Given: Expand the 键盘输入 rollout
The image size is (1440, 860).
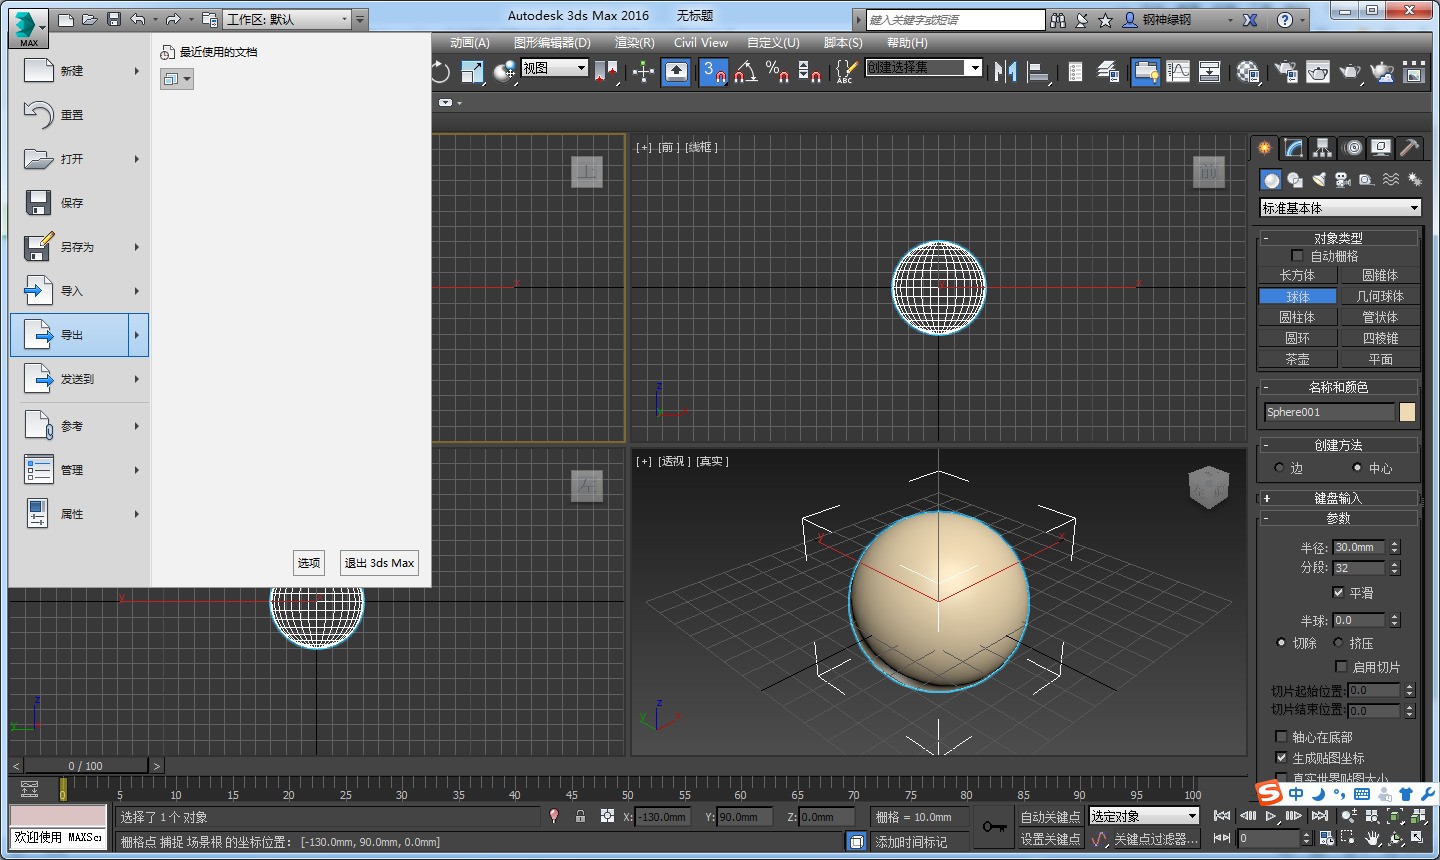Looking at the screenshot, I should pyautogui.click(x=1338, y=498).
